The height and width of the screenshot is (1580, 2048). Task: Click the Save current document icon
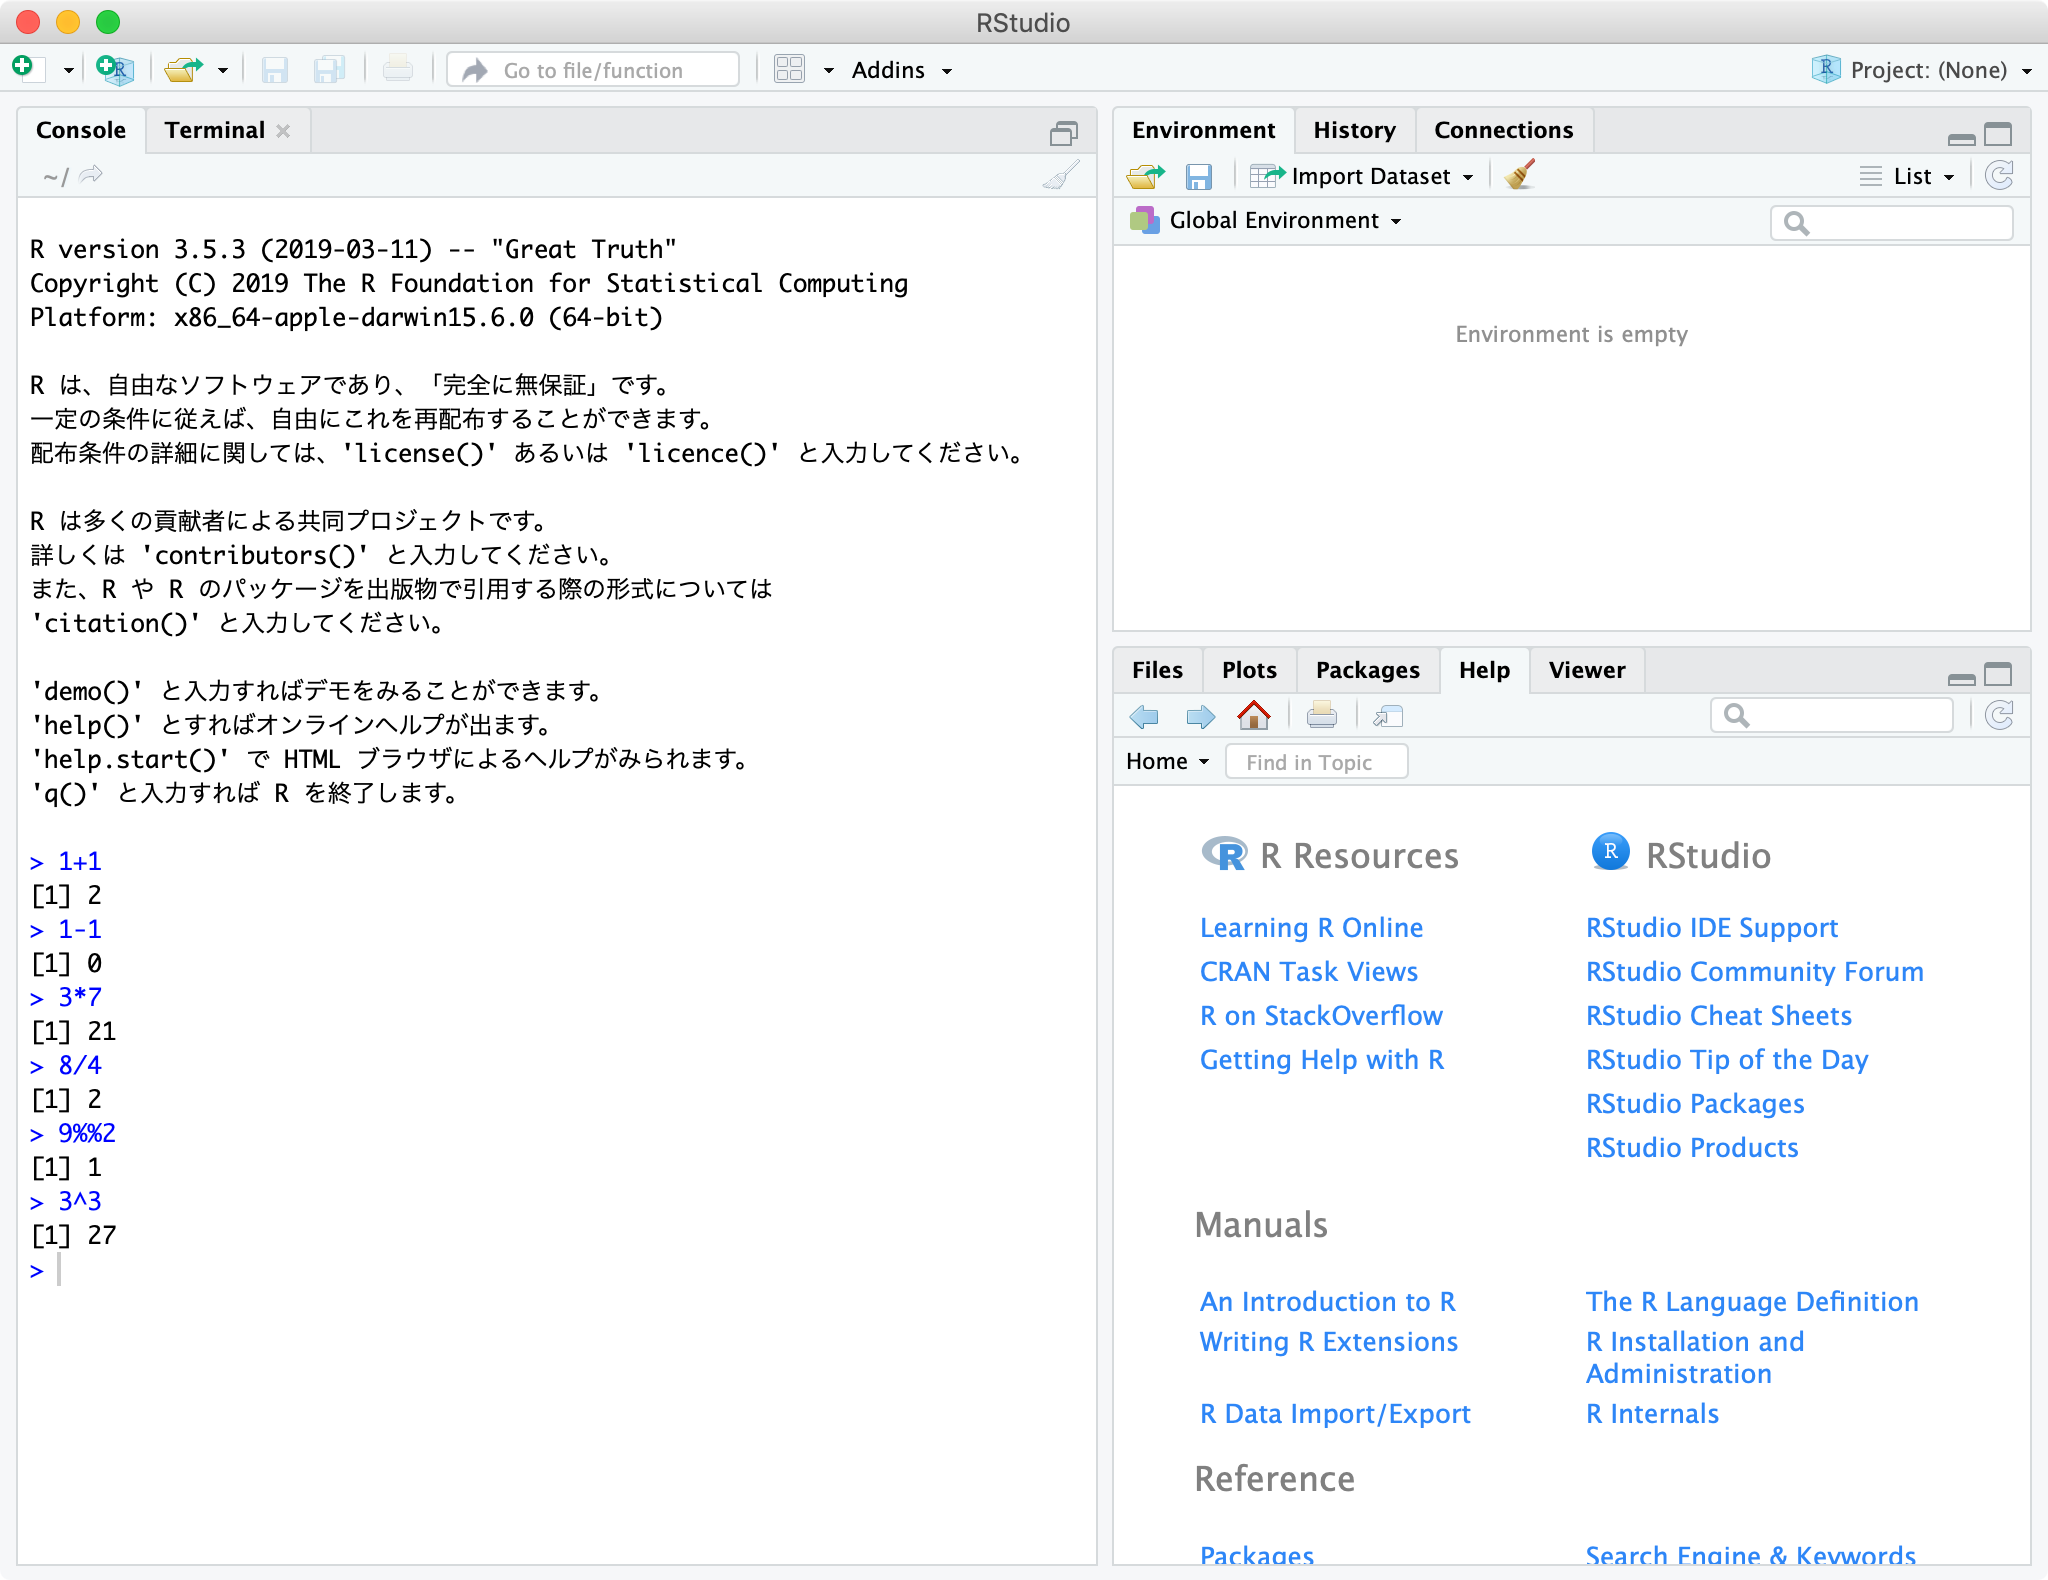[x=274, y=69]
